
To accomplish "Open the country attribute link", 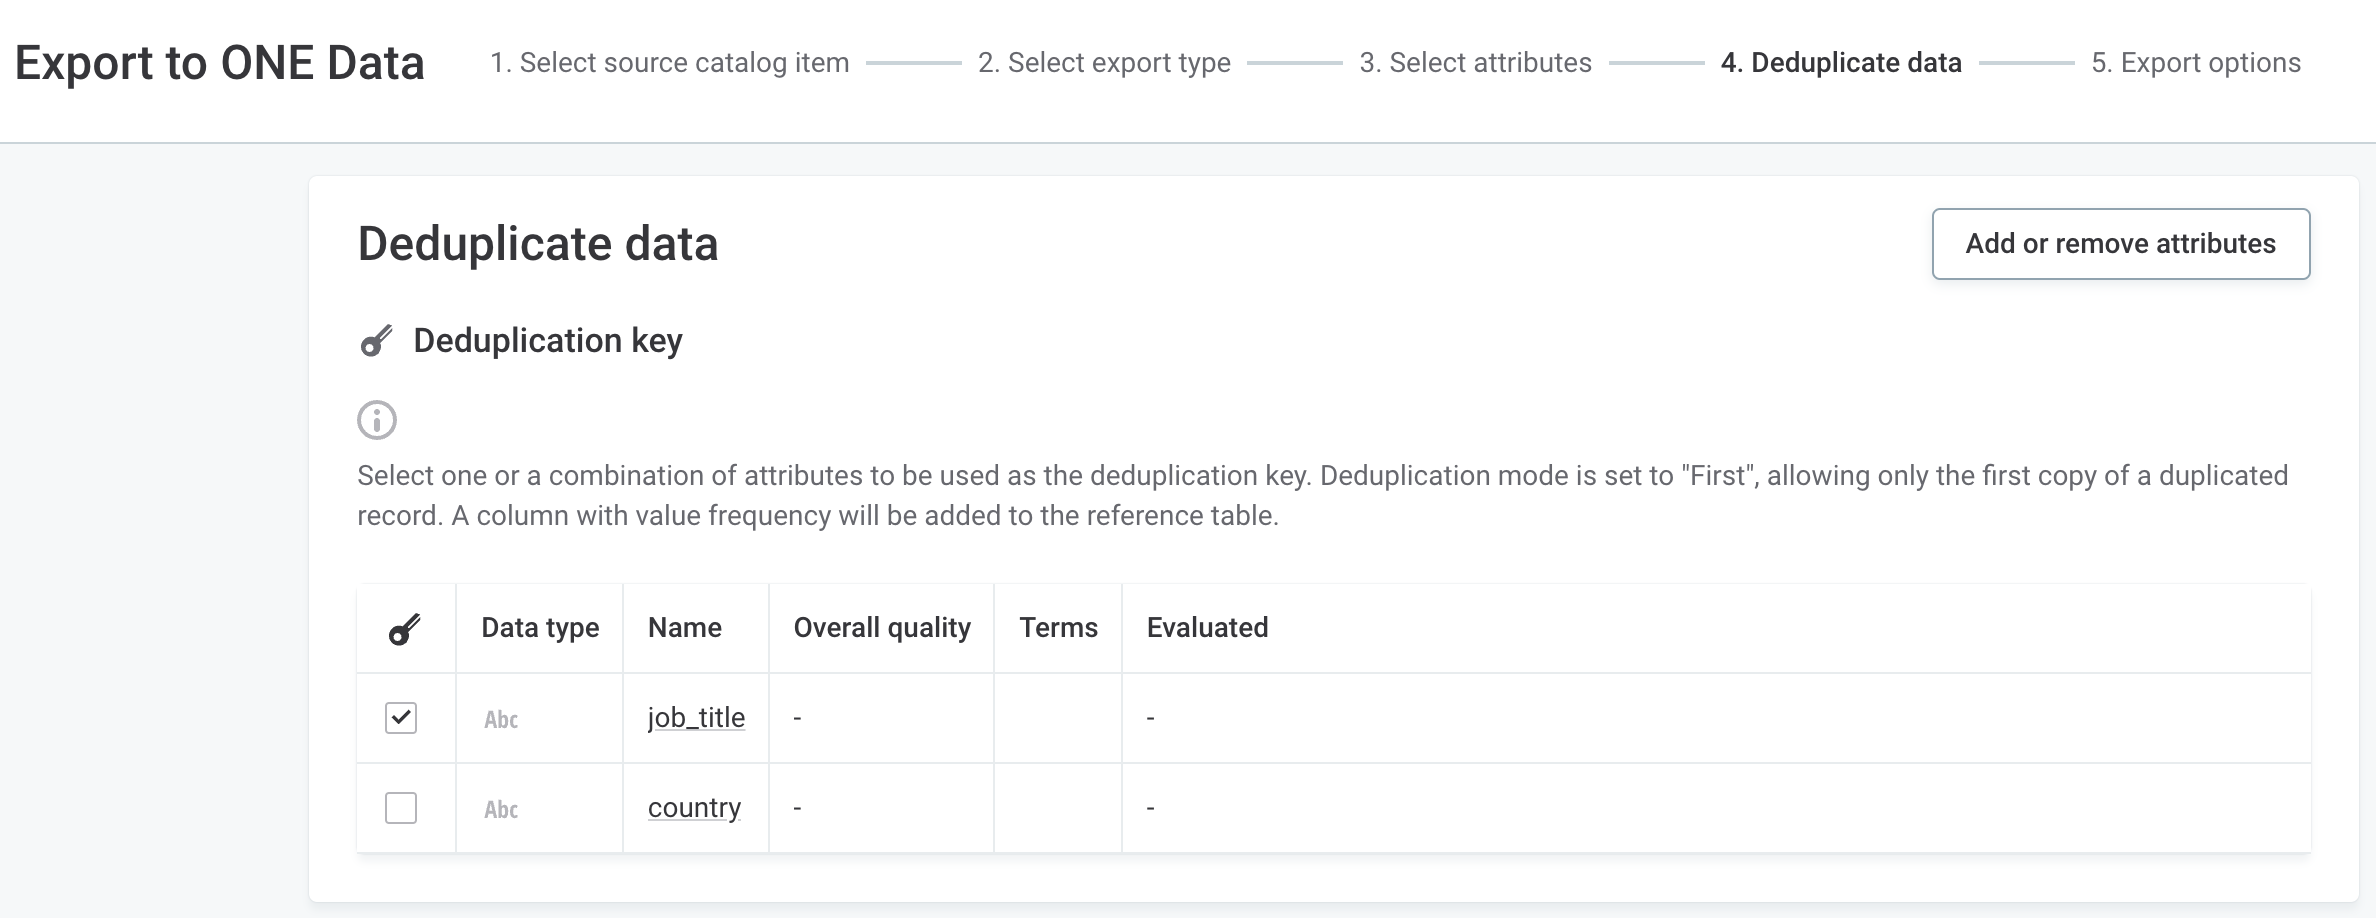I will click(694, 807).
